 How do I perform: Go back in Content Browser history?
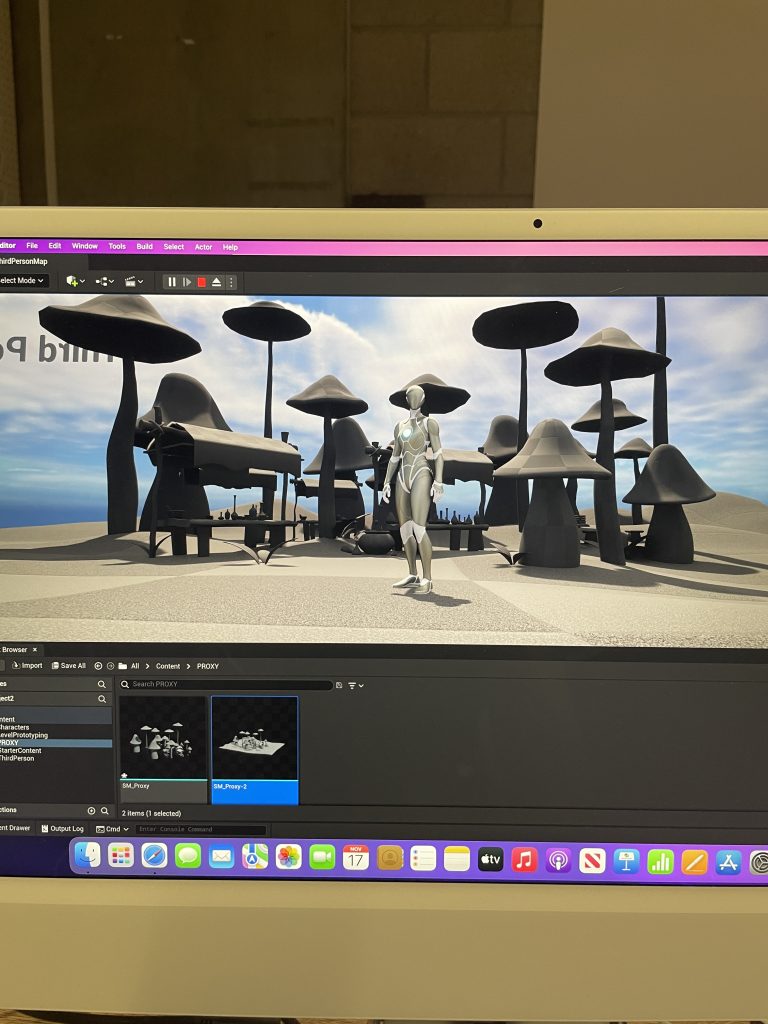coord(98,666)
